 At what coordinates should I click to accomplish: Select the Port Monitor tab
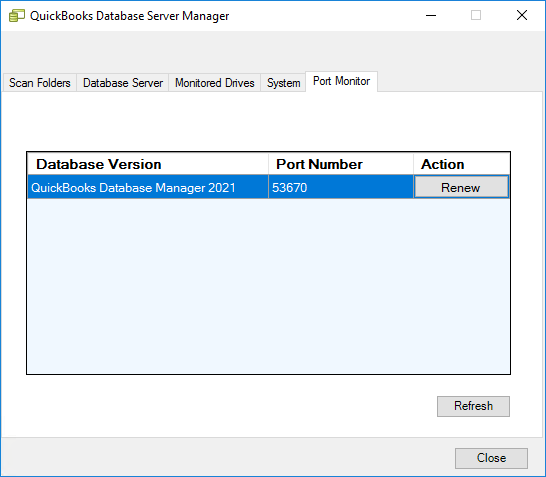pyautogui.click(x=341, y=81)
